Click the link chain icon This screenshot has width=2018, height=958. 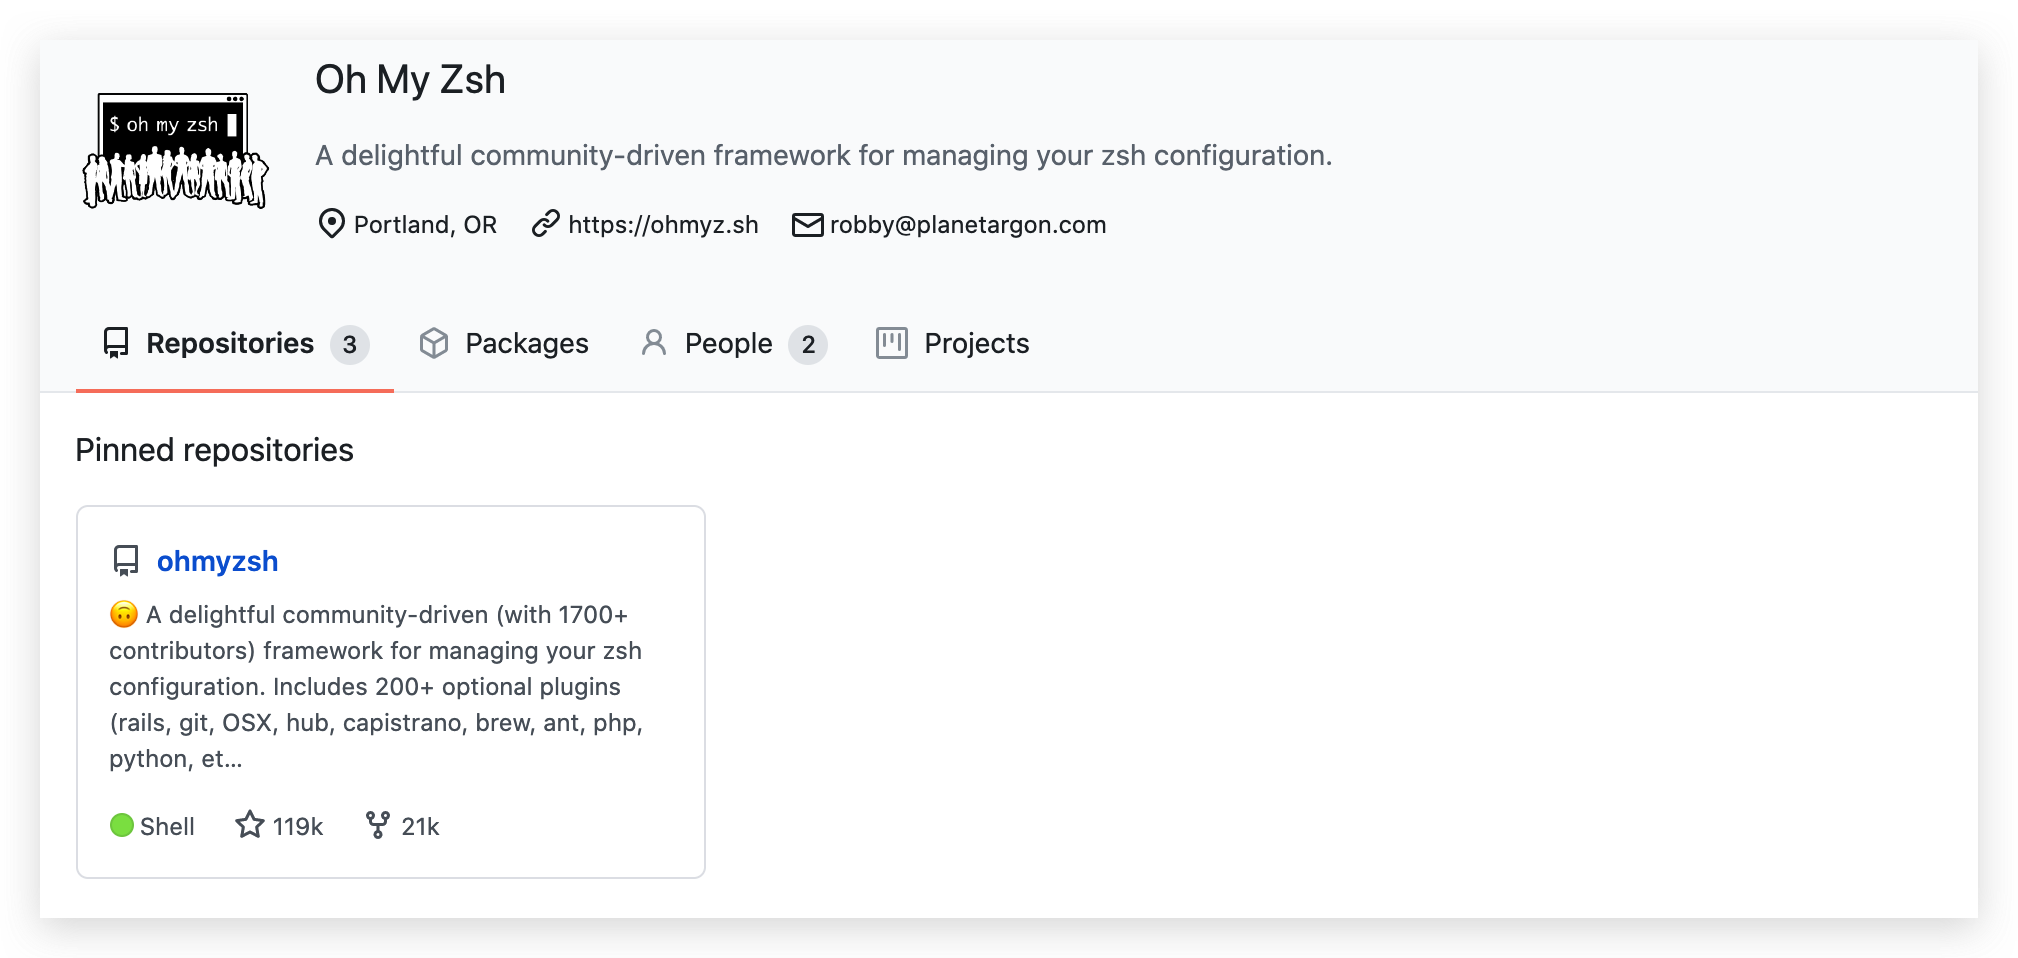pyautogui.click(x=545, y=224)
